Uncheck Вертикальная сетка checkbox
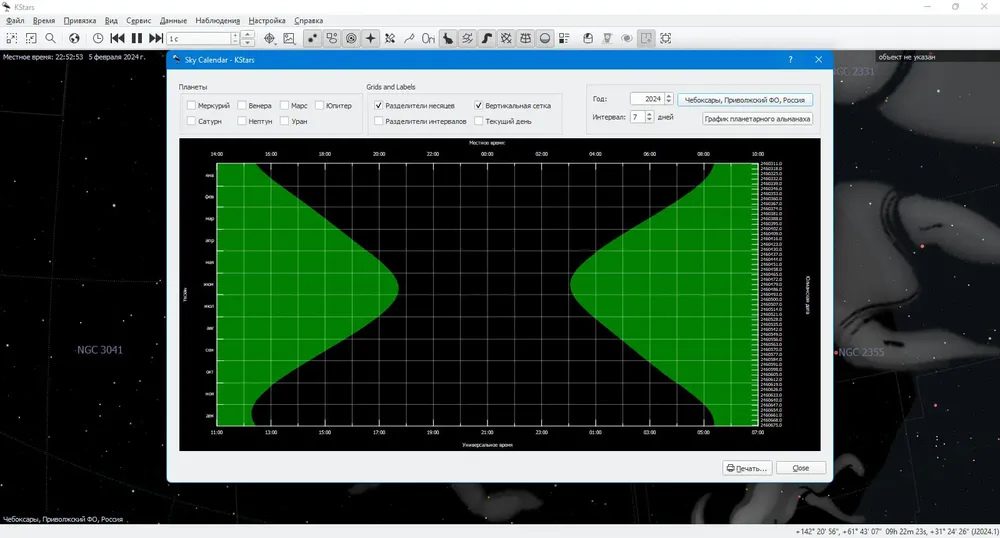The height and width of the screenshot is (538, 1000). 478,105
